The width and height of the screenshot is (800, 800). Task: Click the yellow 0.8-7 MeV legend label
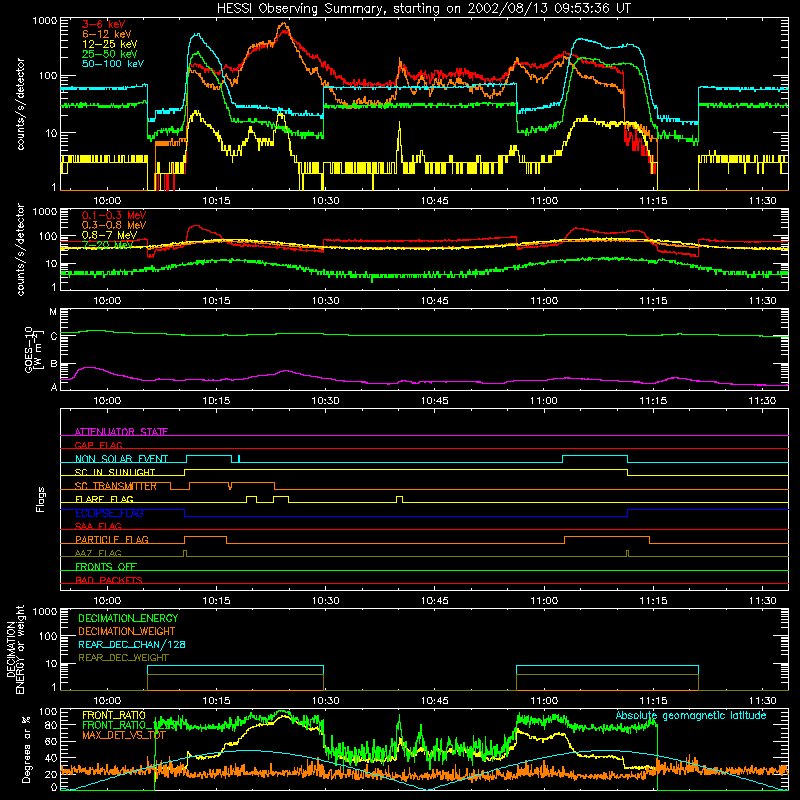pos(109,235)
